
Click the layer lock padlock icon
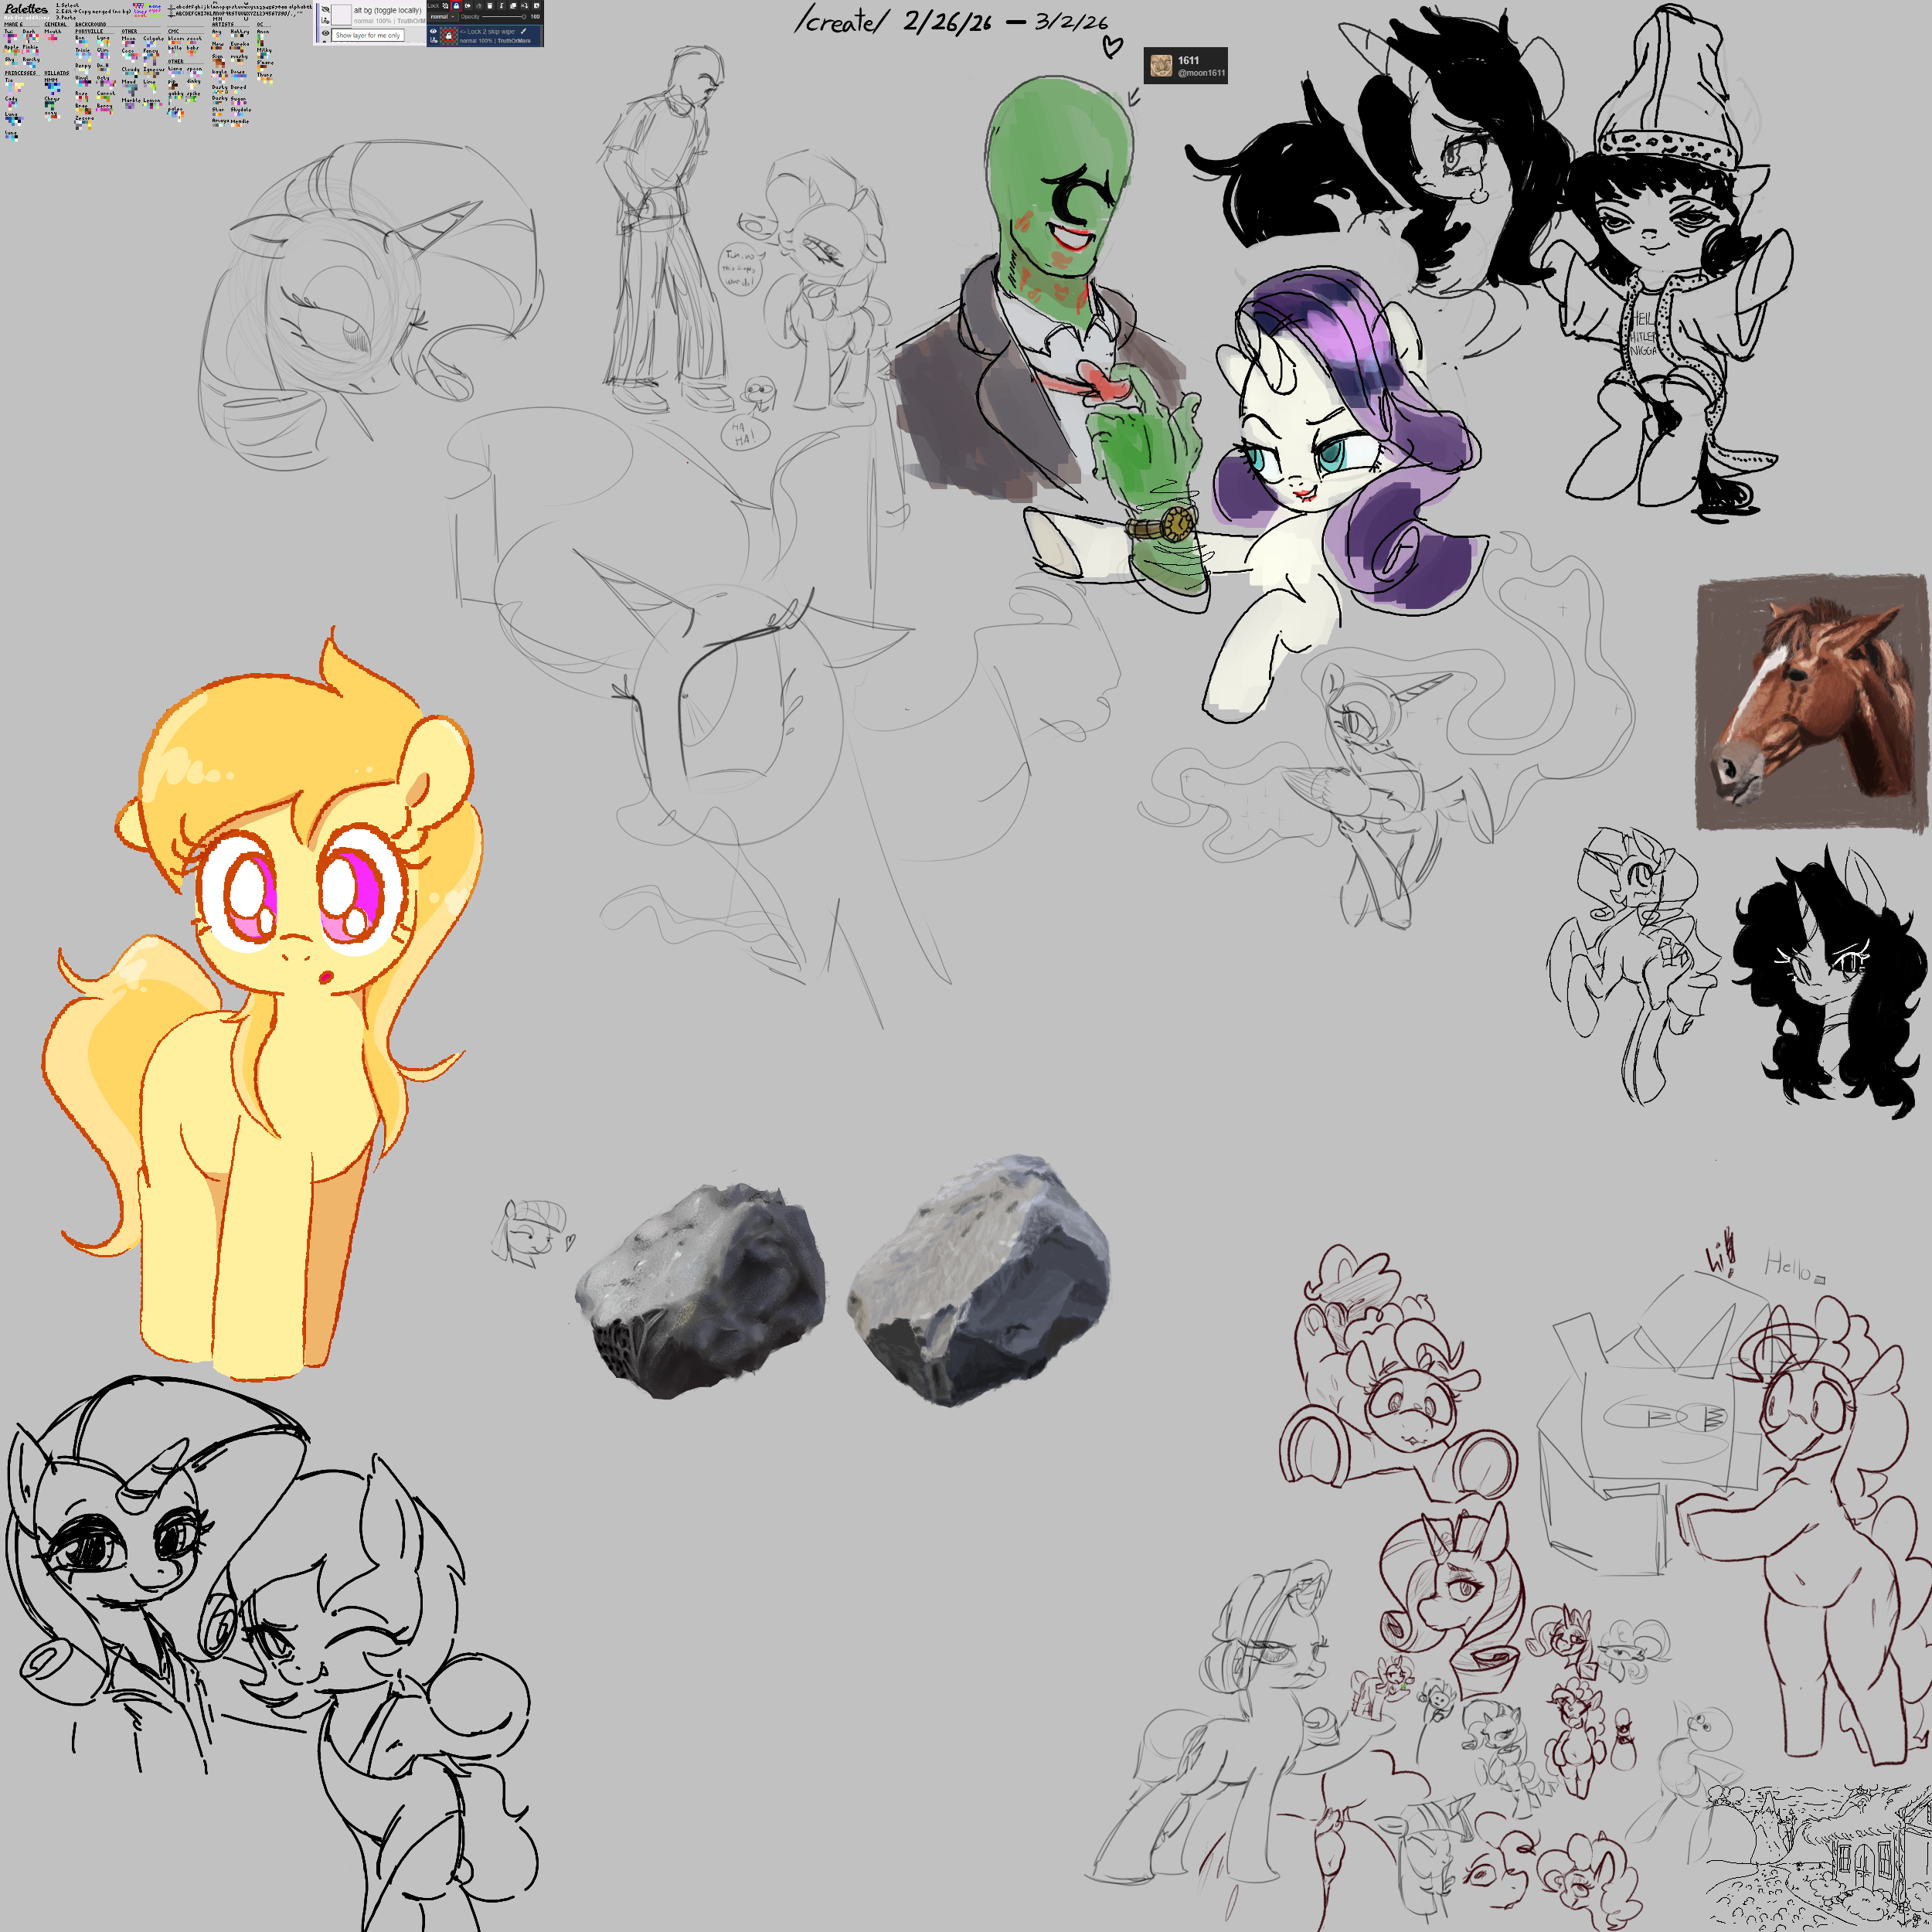click(x=457, y=6)
